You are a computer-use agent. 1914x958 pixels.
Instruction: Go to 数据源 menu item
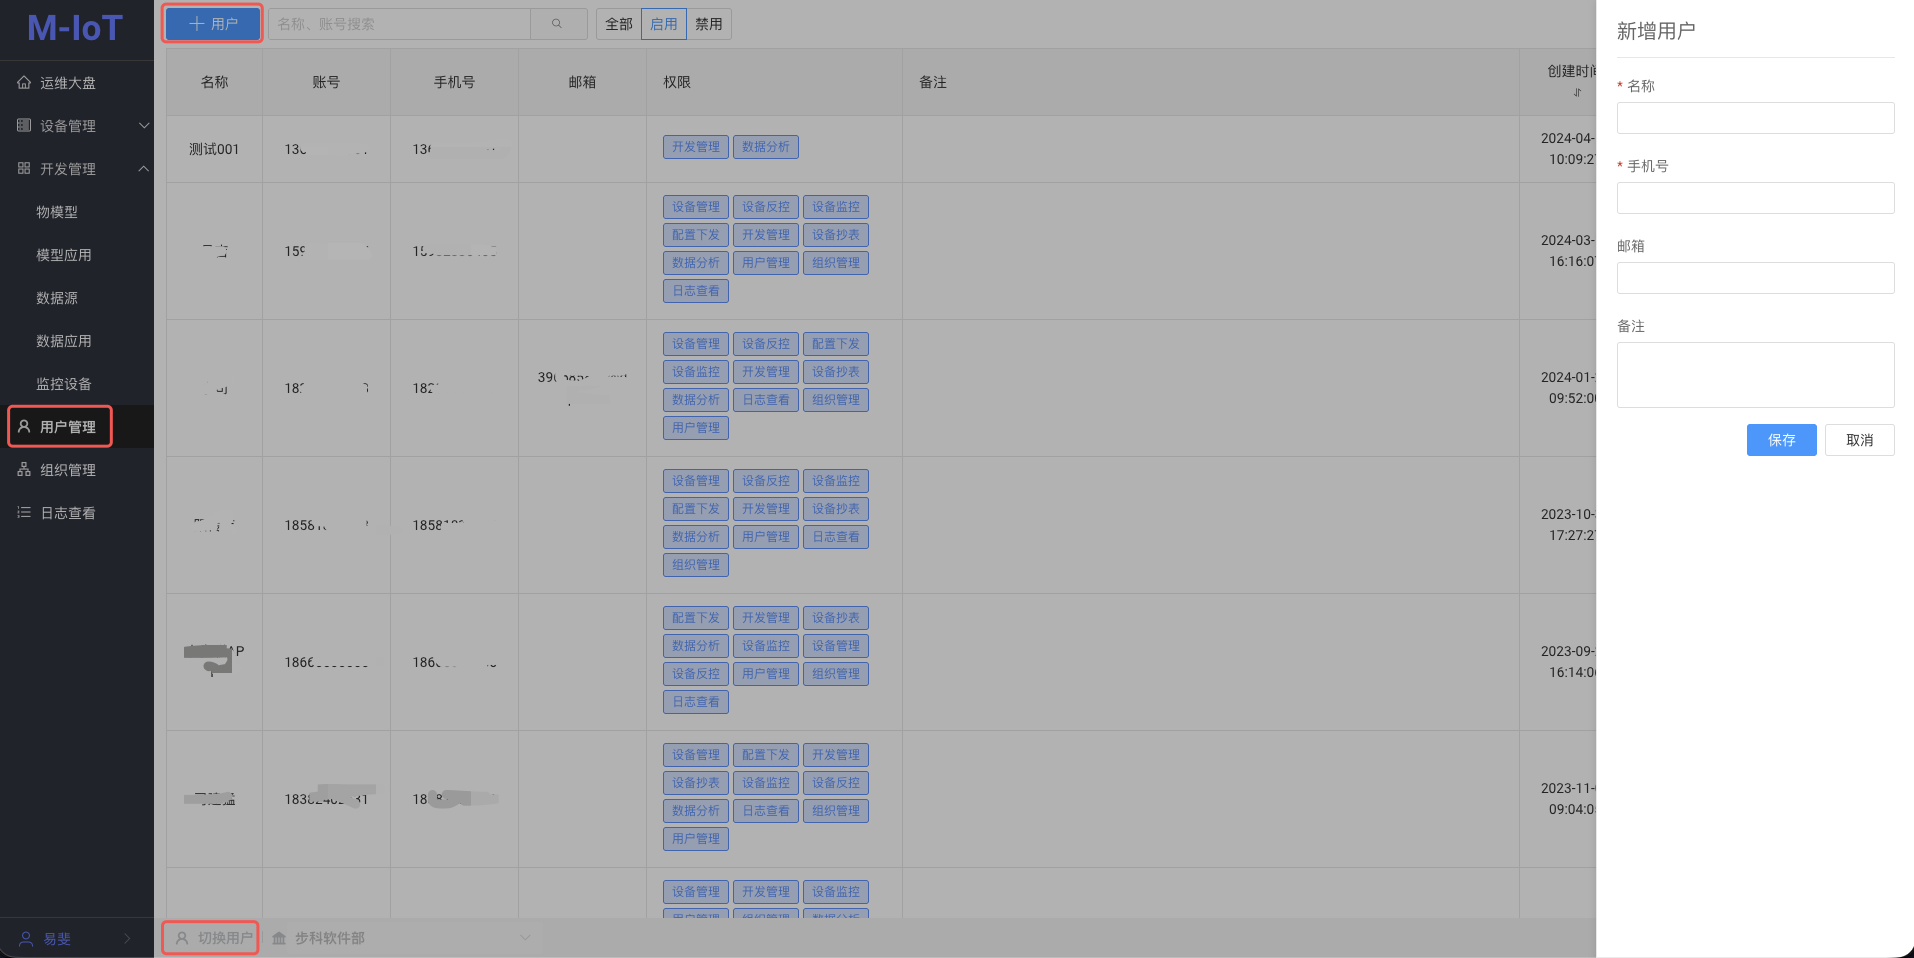point(57,298)
